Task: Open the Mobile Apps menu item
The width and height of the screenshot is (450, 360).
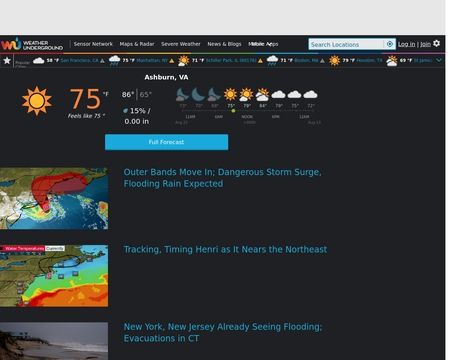Action: 263,44
